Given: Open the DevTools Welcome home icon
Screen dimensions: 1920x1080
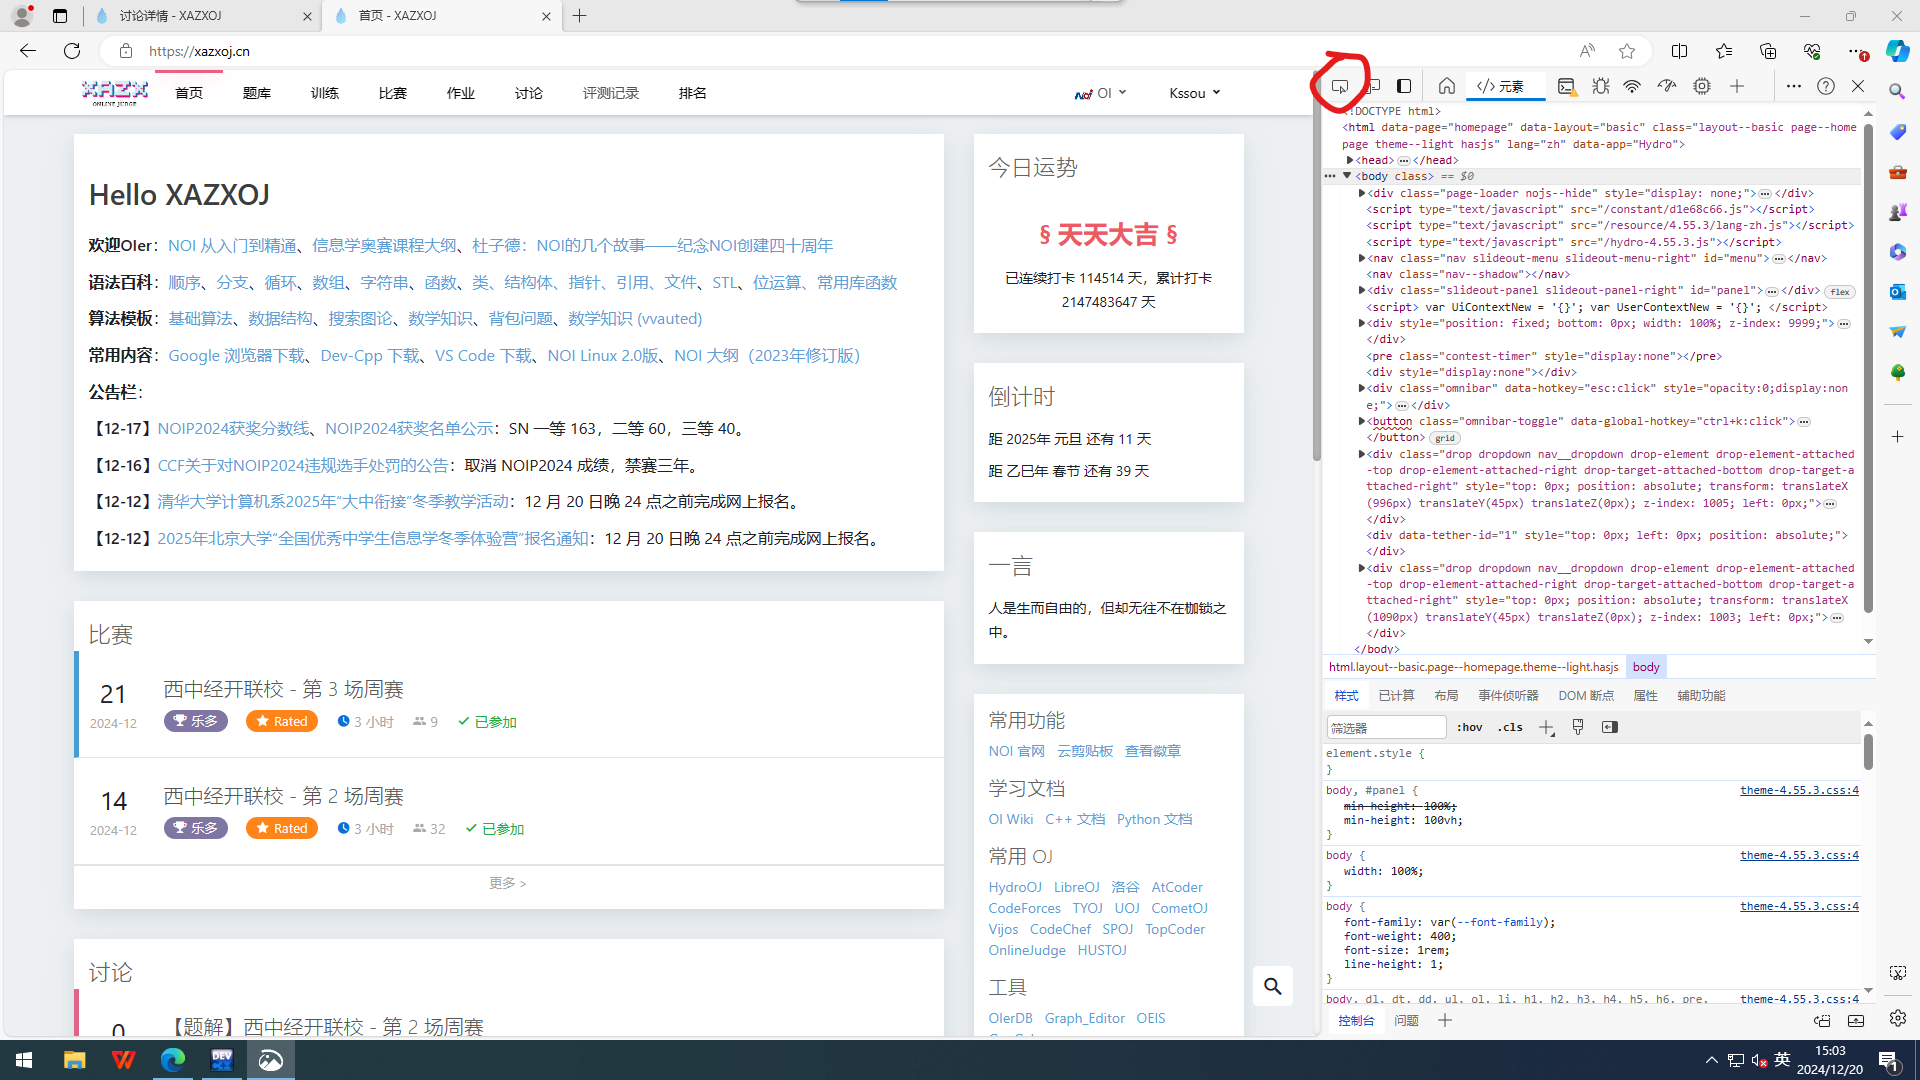Looking at the screenshot, I should (x=1446, y=87).
